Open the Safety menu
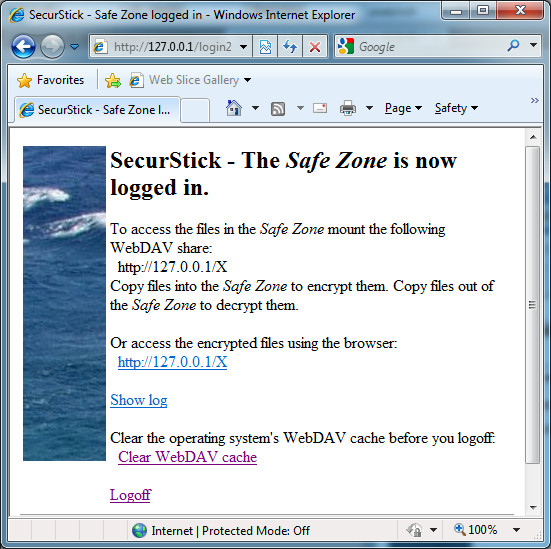This screenshot has width=551, height=549. point(456,108)
